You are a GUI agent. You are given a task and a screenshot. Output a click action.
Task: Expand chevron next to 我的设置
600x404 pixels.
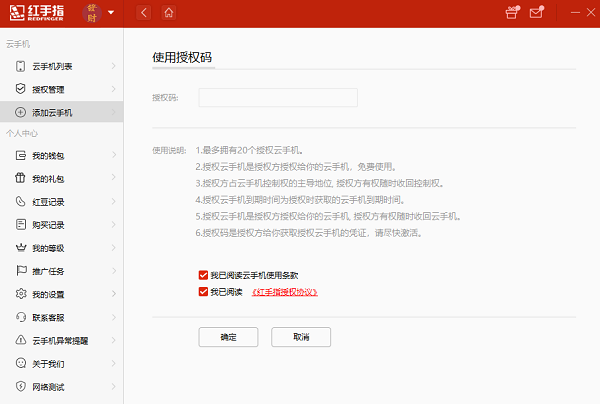(x=114, y=294)
